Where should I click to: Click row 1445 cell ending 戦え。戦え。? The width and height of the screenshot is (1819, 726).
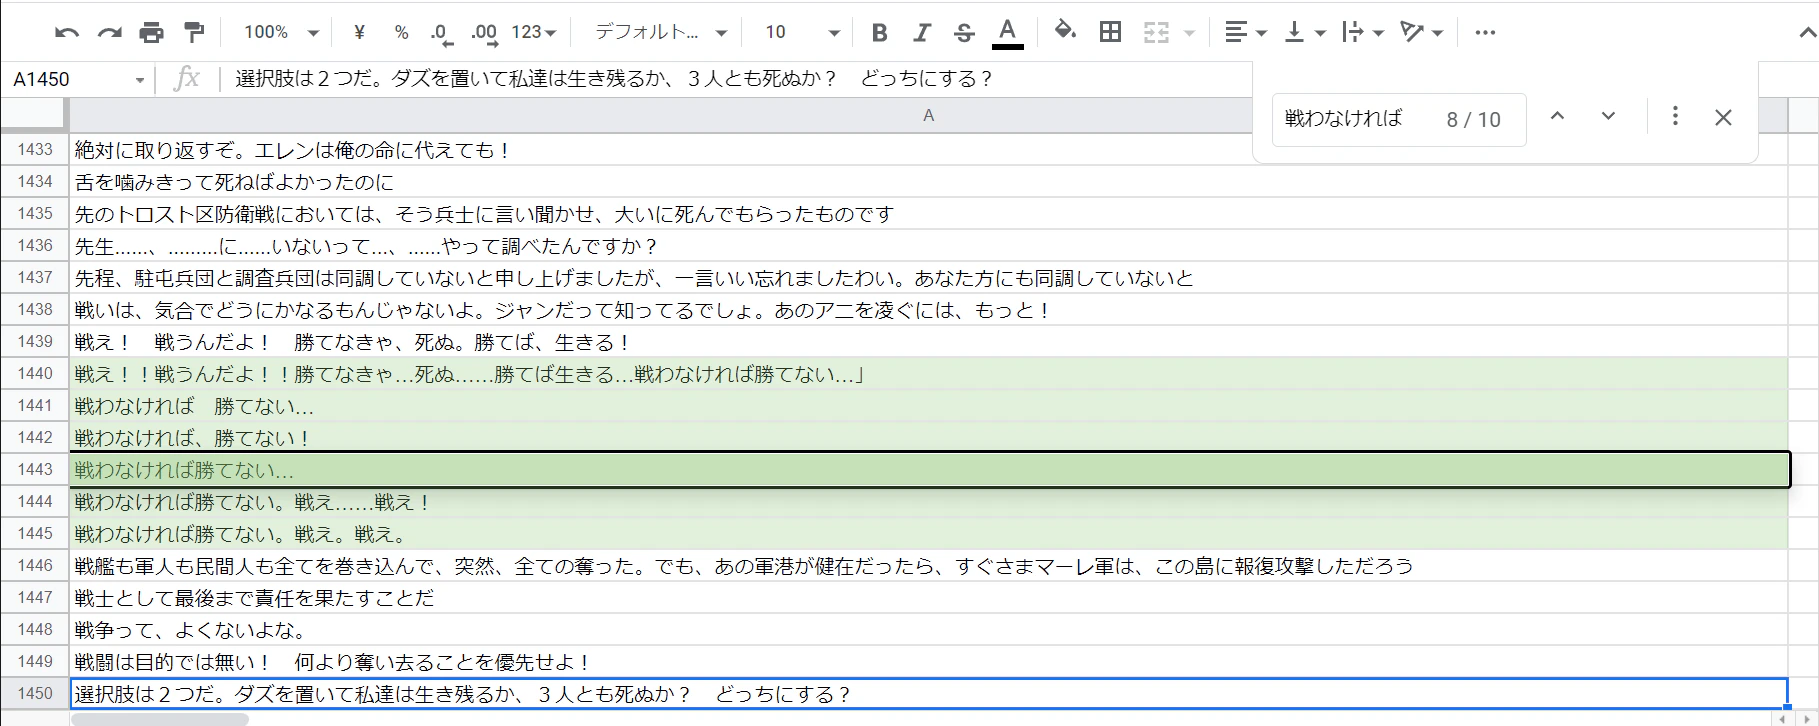(928, 534)
